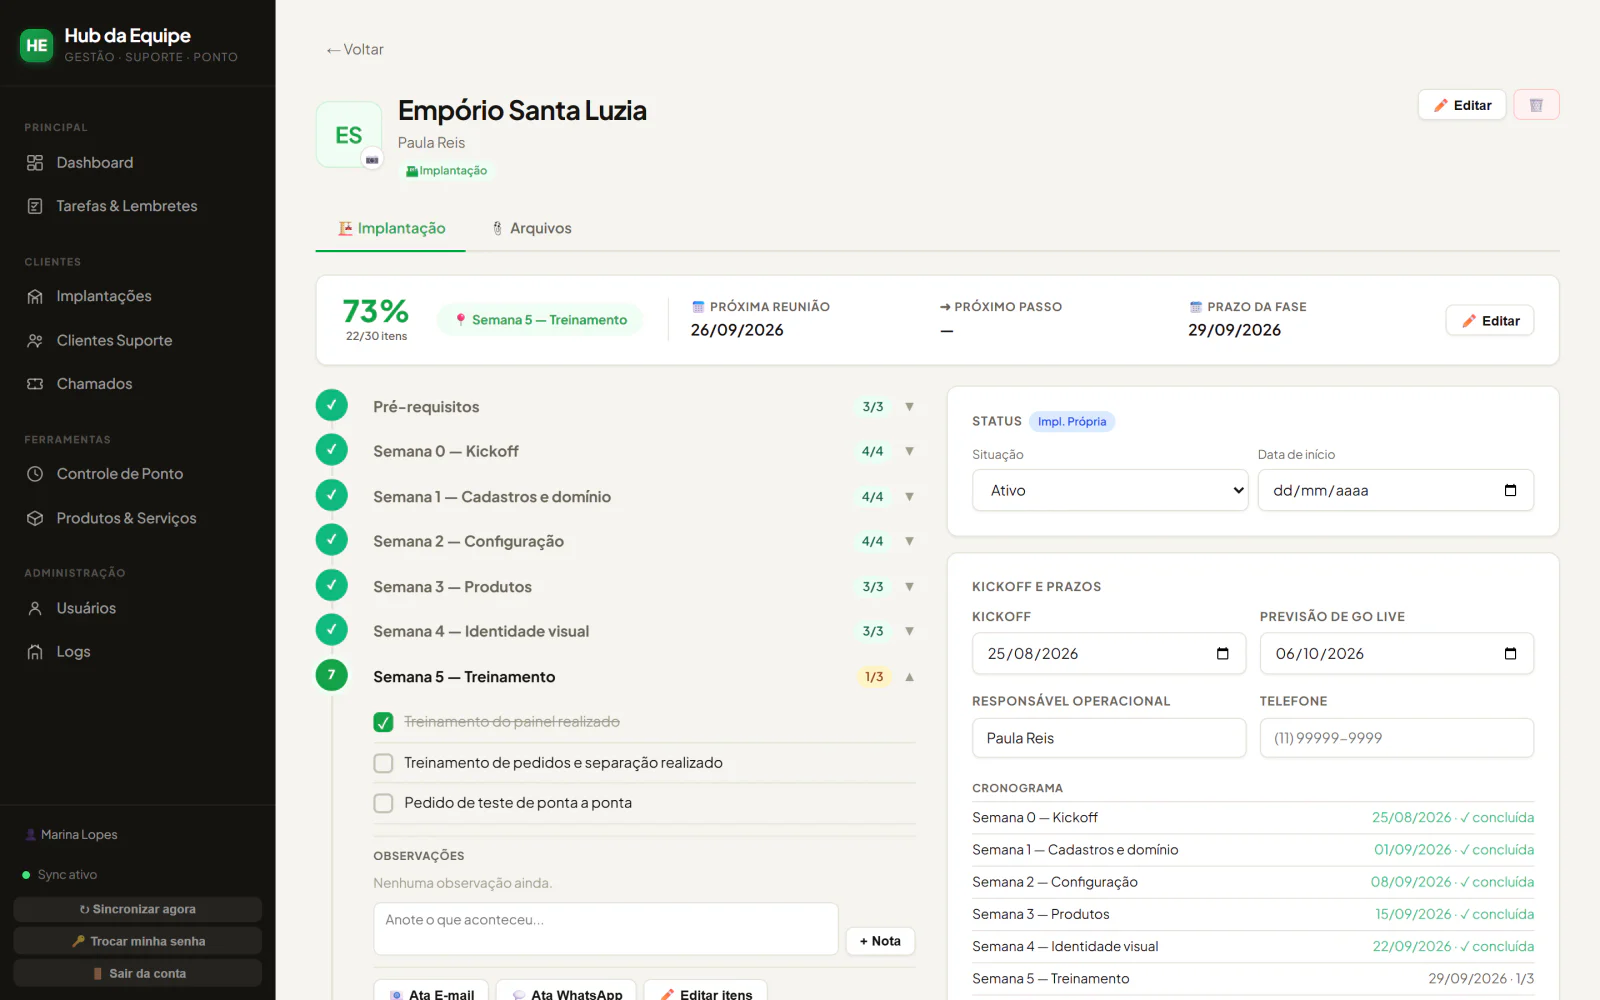Open calendar picker on Previsão de Go Live

click(1510, 653)
